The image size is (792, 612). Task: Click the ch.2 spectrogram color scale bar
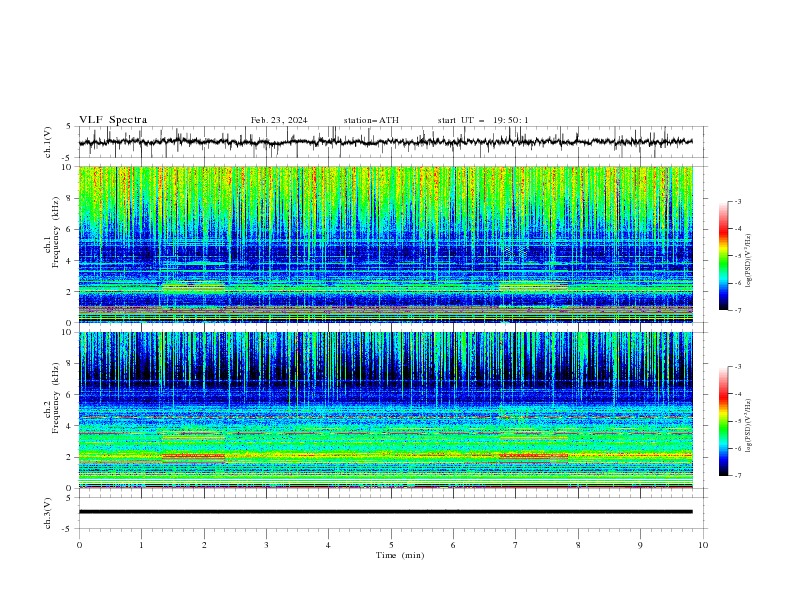pos(723,421)
